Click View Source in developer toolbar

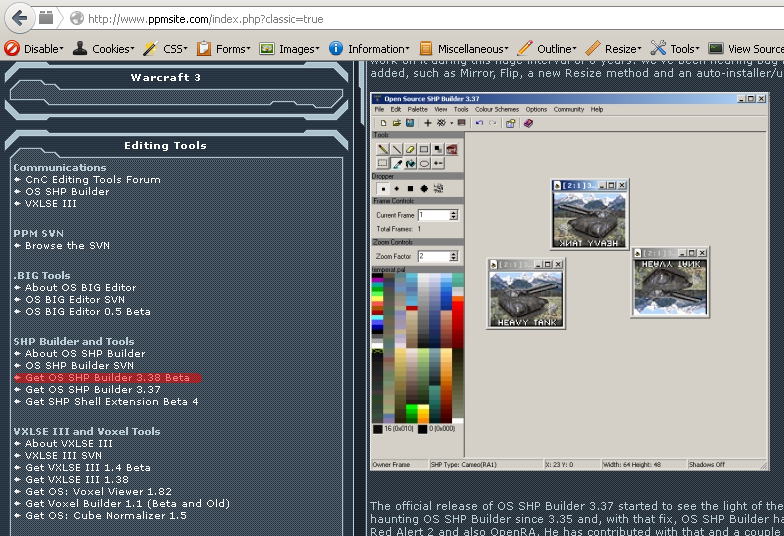point(746,48)
